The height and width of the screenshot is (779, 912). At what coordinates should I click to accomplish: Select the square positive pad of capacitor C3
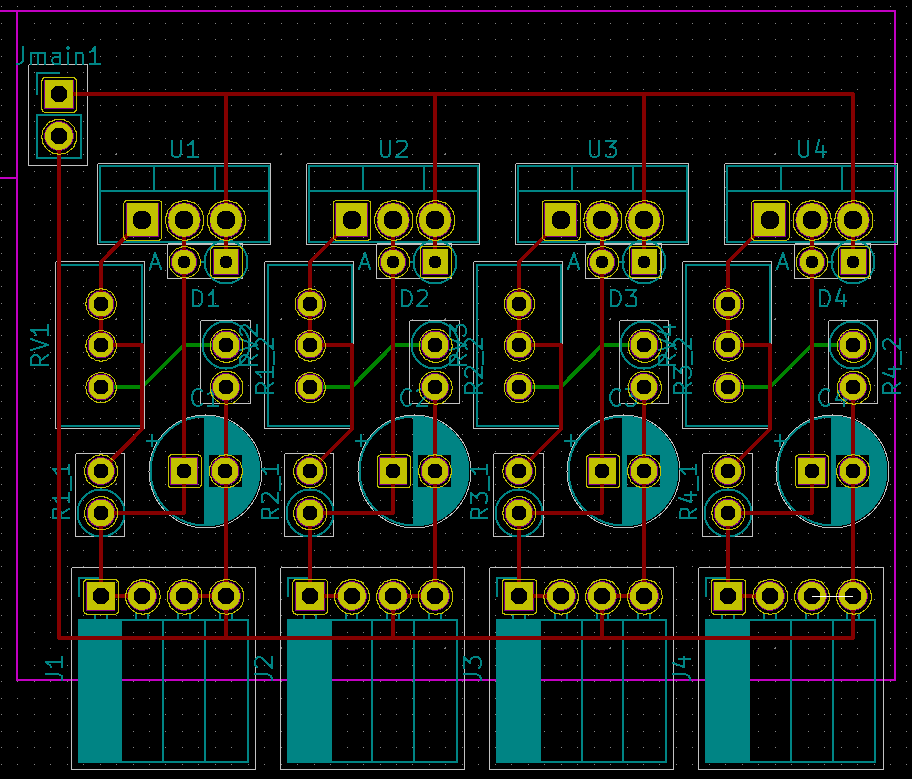click(x=603, y=471)
